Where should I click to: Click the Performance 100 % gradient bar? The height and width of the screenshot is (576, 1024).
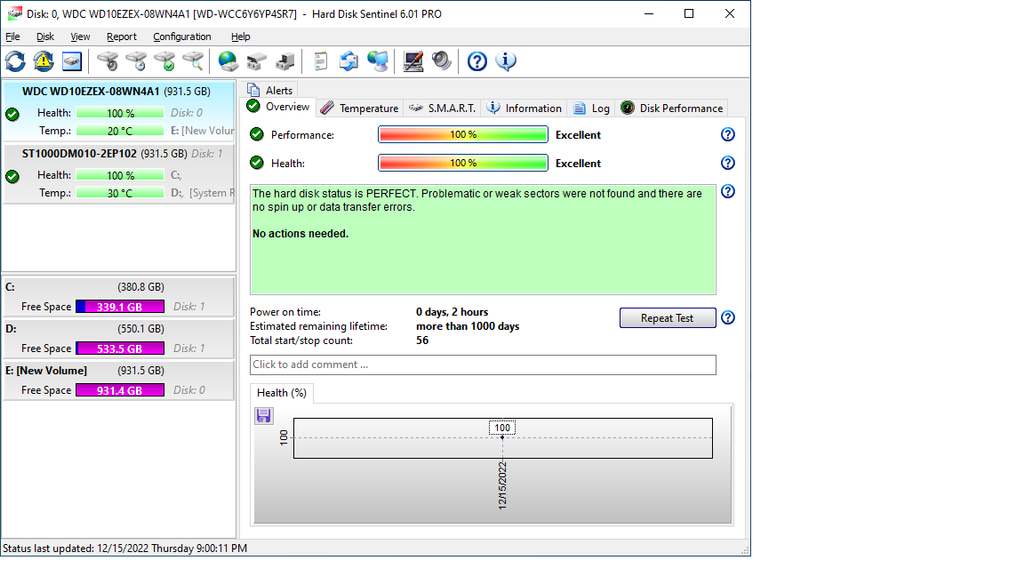click(463, 135)
